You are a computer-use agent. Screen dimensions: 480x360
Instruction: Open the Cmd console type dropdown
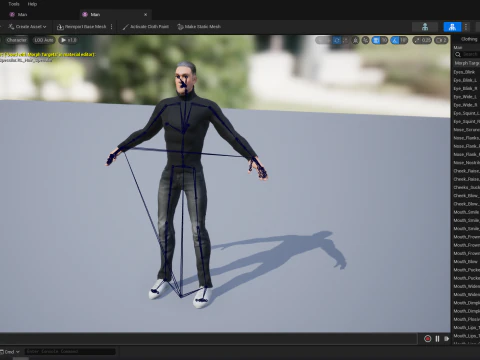coord(10,352)
